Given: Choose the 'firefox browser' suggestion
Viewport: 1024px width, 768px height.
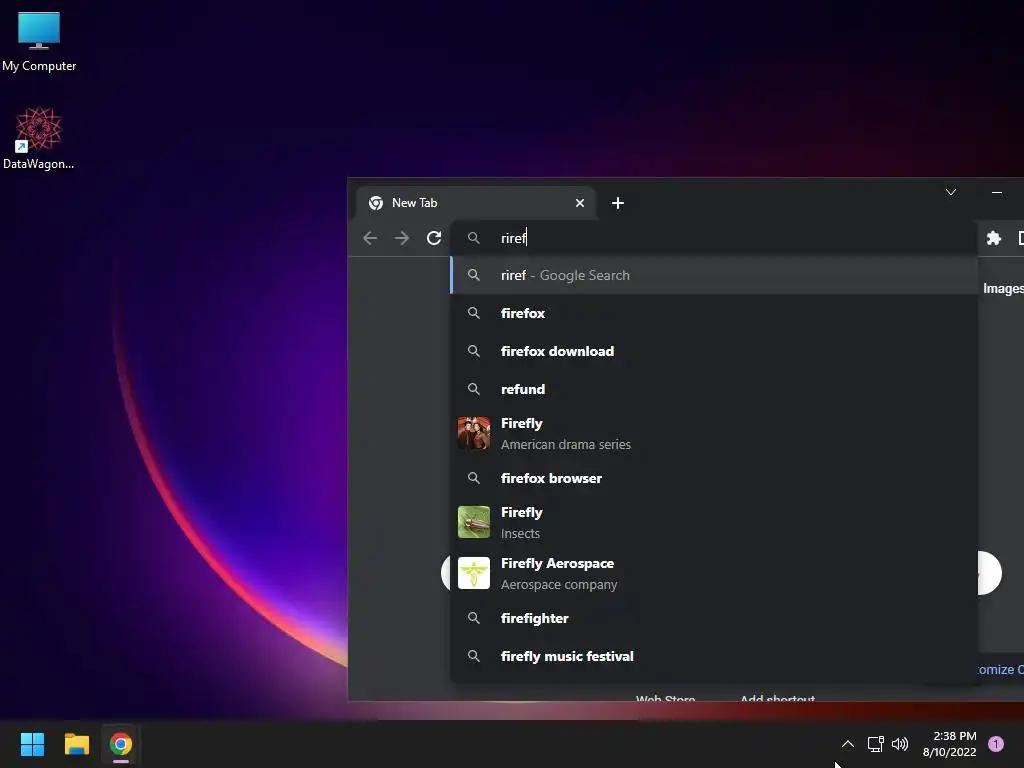Looking at the screenshot, I should pyautogui.click(x=714, y=478).
